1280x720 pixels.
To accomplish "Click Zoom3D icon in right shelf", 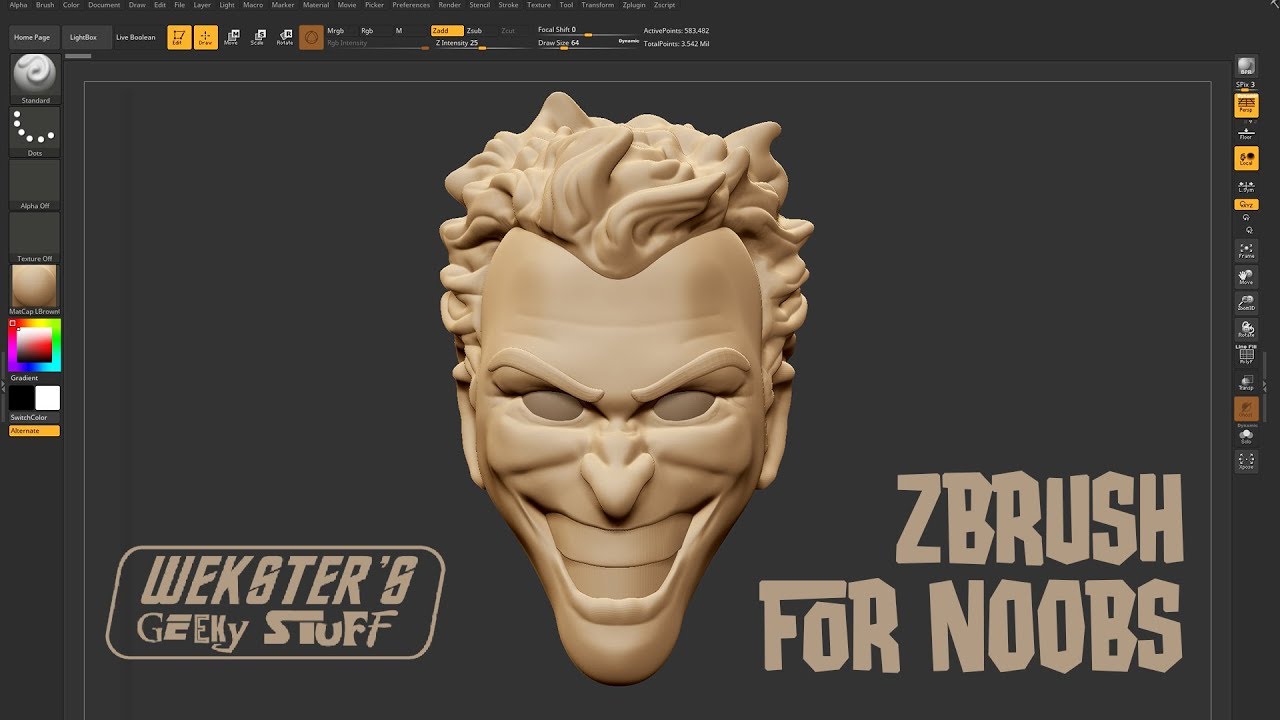I will coord(1246,302).
